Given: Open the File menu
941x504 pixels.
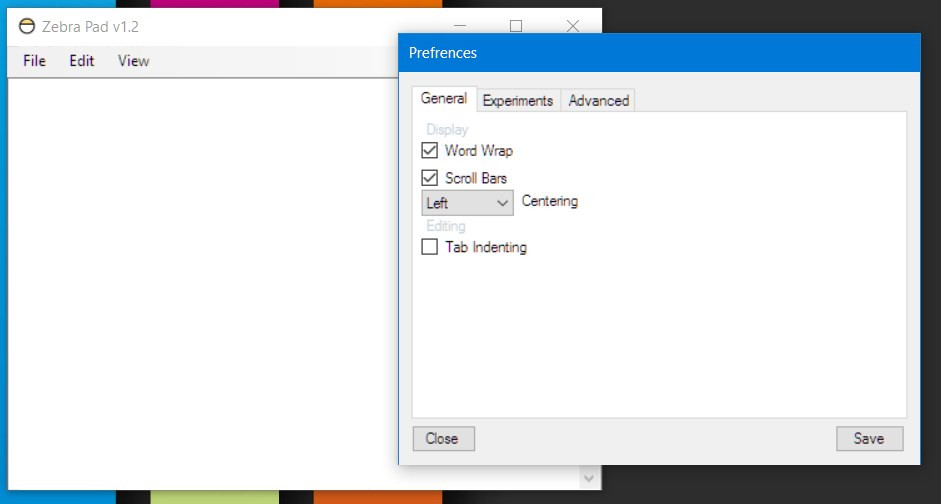Looking at the screenshot, I should coord(34,61).
